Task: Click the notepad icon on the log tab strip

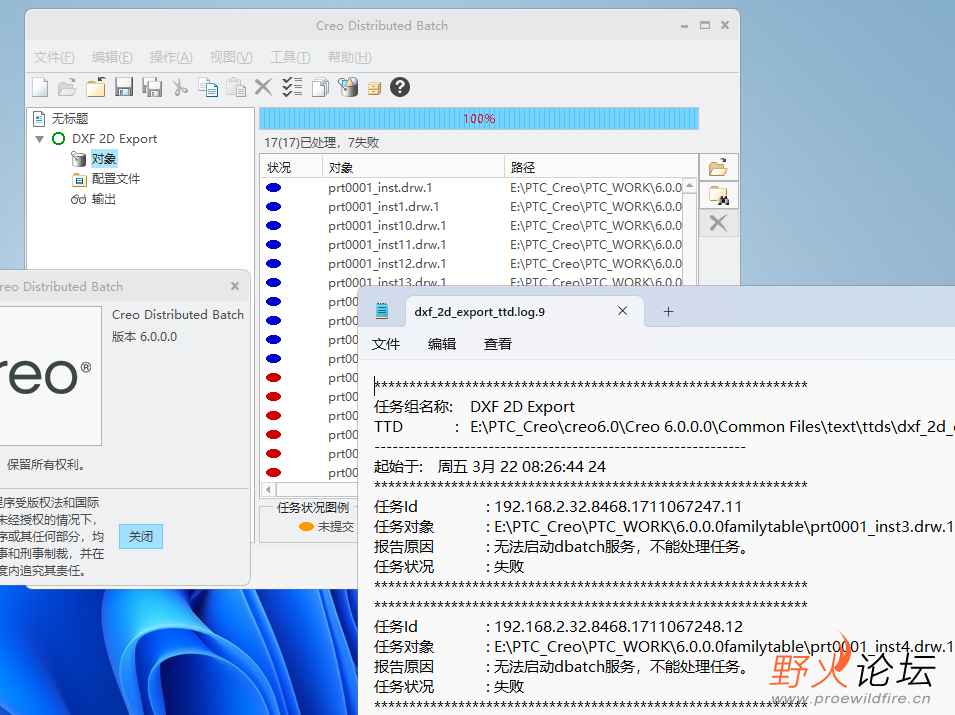Action: tap(382, 311)
